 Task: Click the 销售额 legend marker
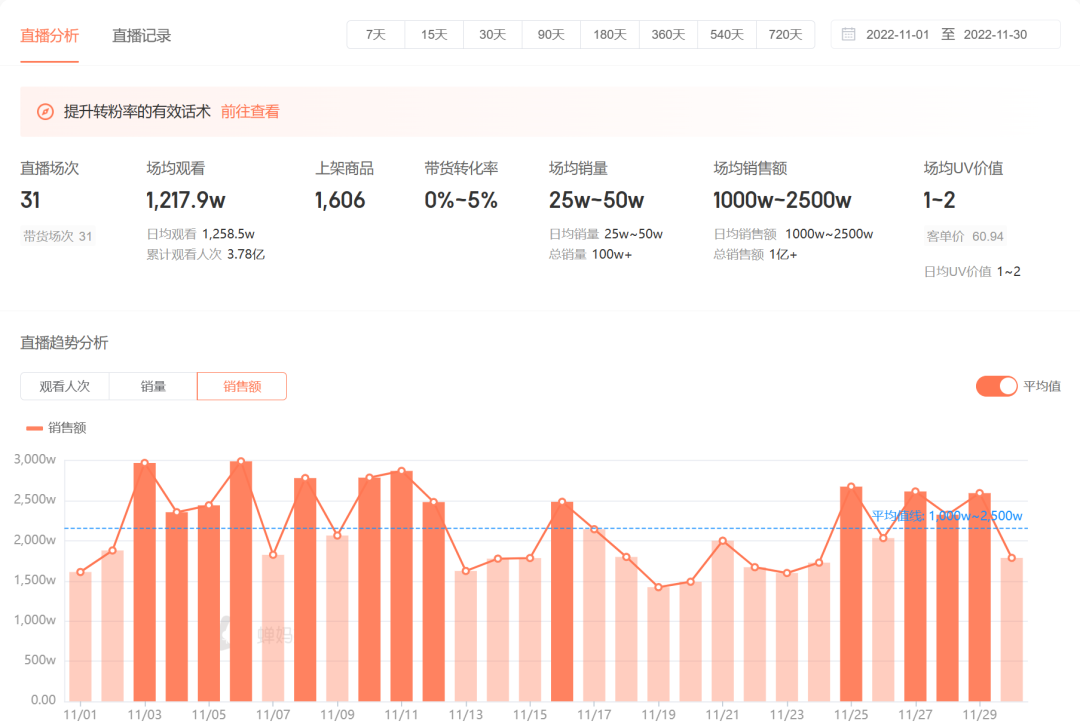(x=35, y=428)
